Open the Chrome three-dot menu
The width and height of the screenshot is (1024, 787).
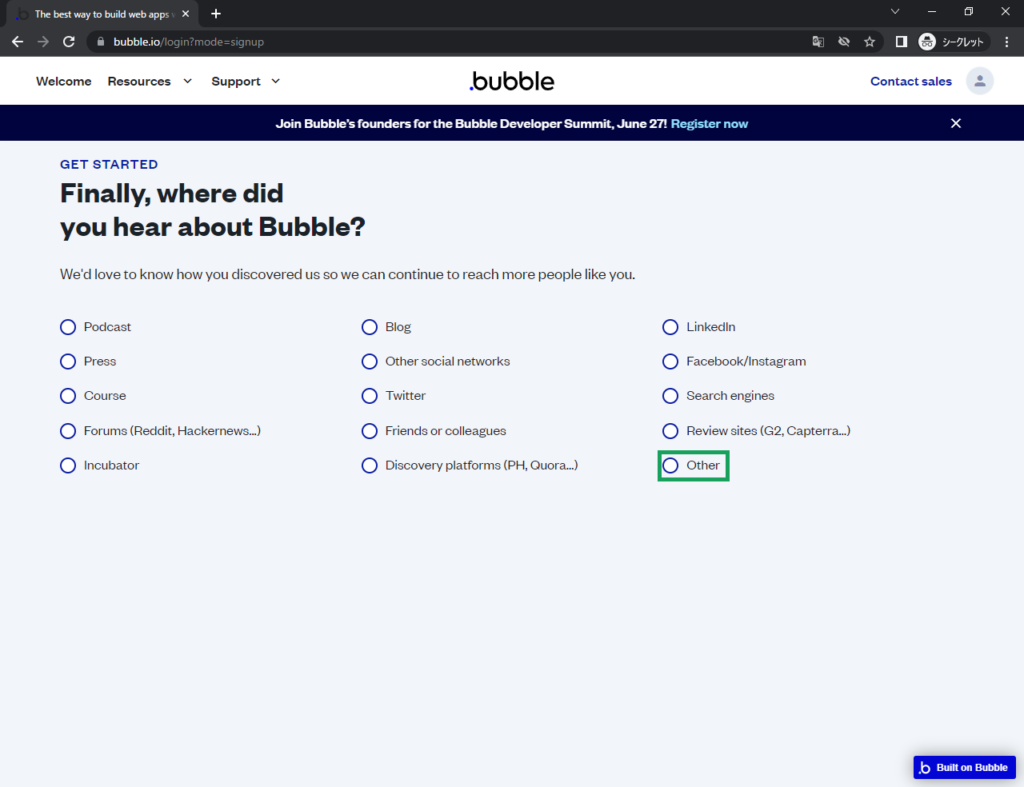[x=1006, y=42]
